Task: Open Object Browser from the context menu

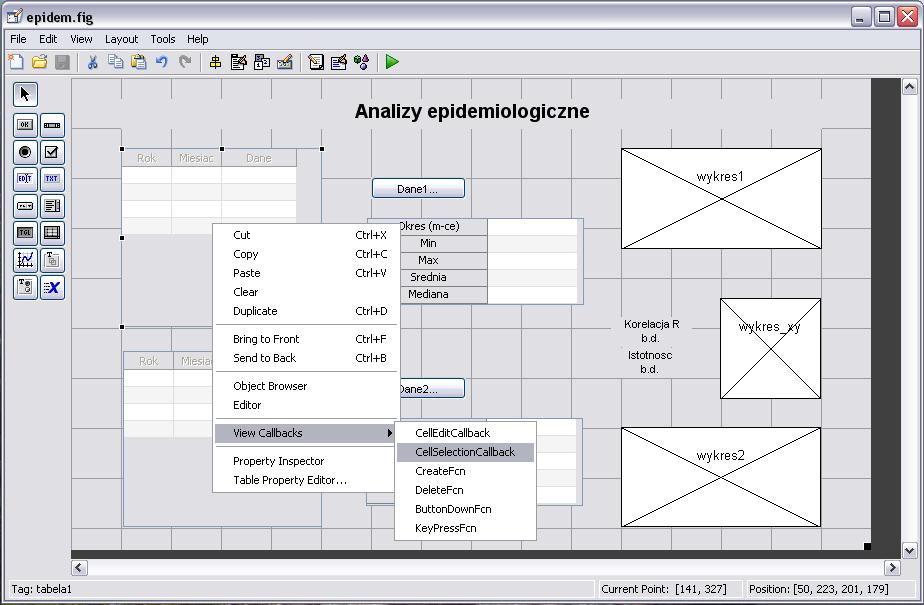Action: (x=306, y=386)
